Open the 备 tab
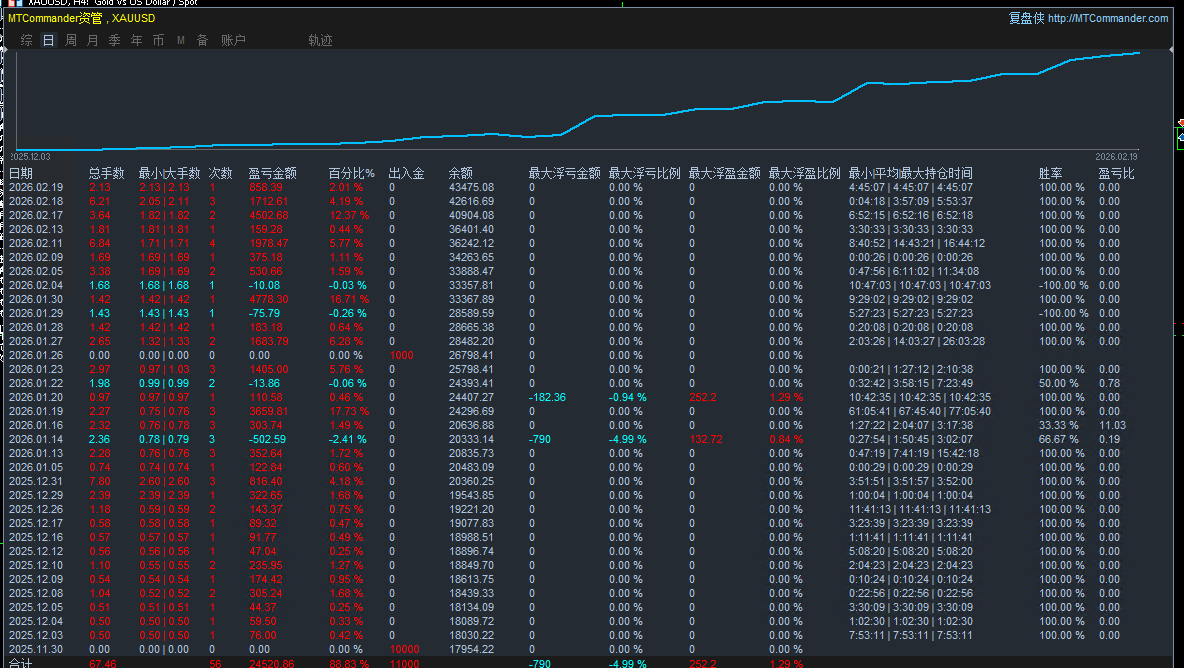Viewport: 1184px width, 668px height. tap(202, 40)
